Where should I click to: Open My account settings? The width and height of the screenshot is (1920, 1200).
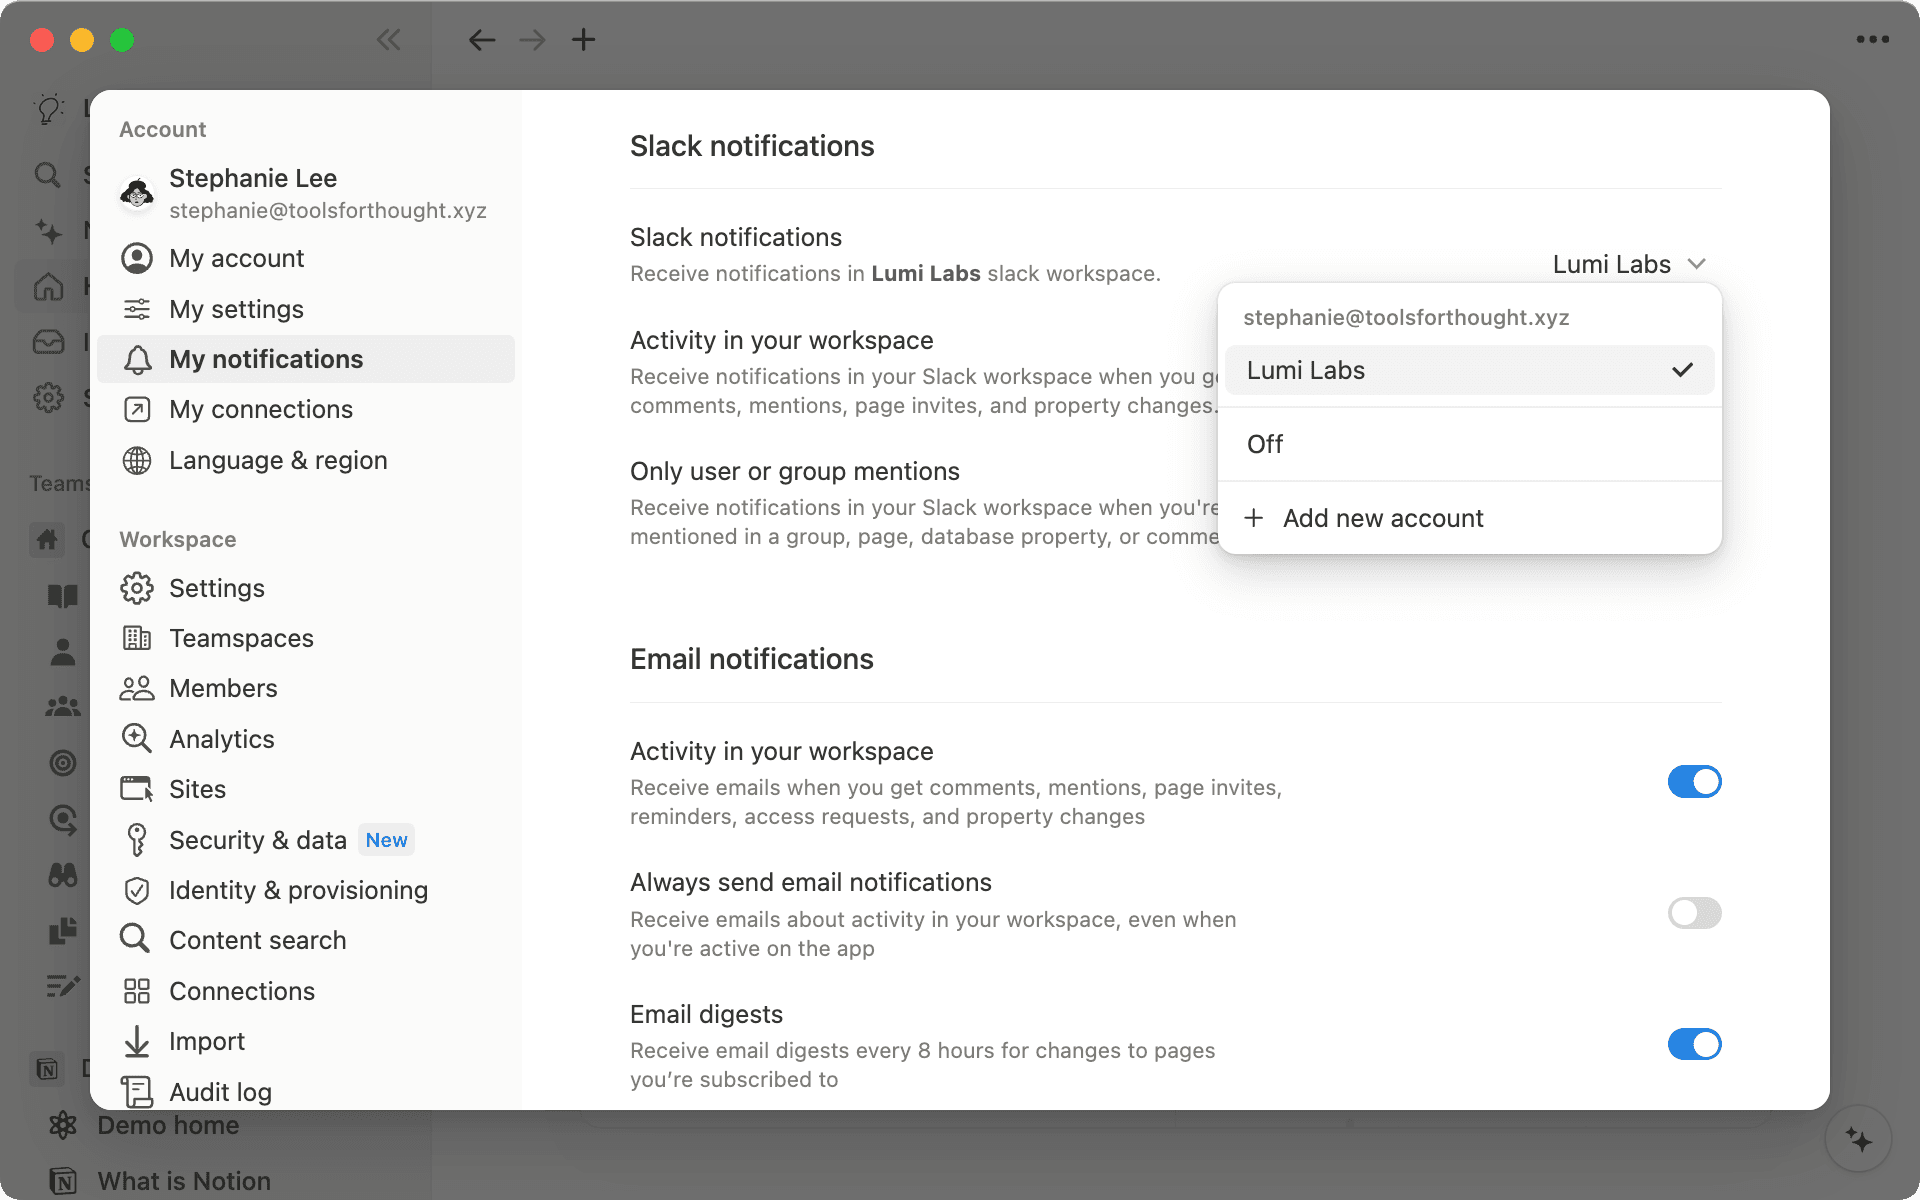click(x=236, y=258)
